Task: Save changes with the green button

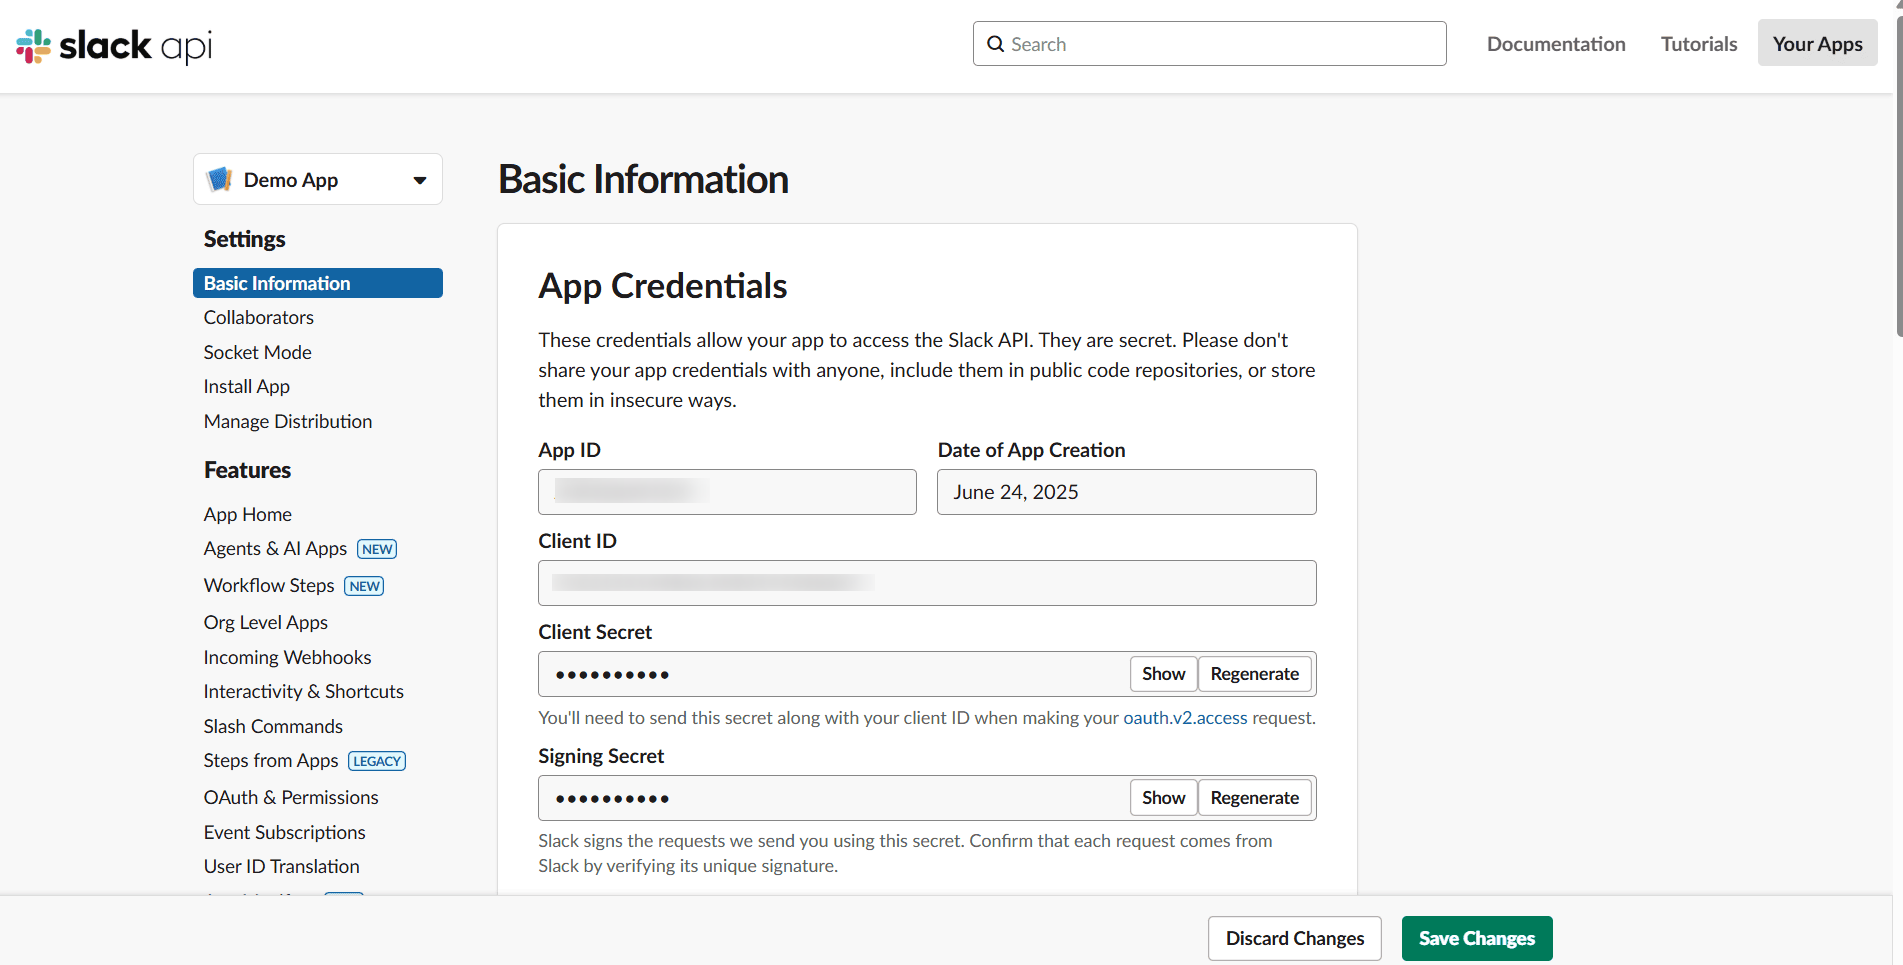Action: tap(1476, 938)
